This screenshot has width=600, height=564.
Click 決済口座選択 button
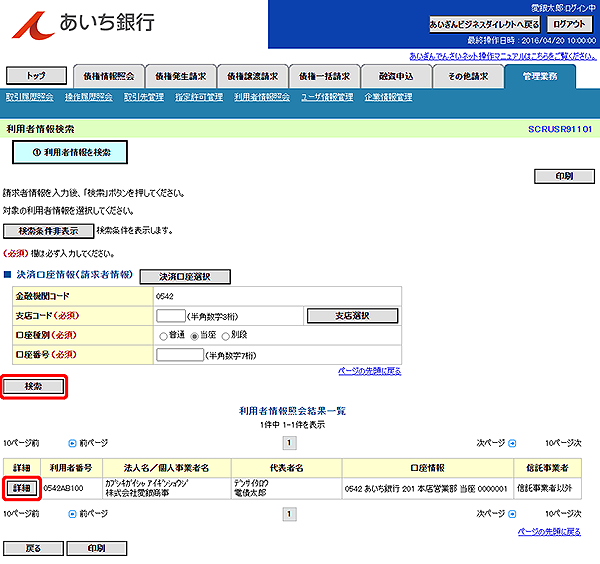(x=185, y=277)
